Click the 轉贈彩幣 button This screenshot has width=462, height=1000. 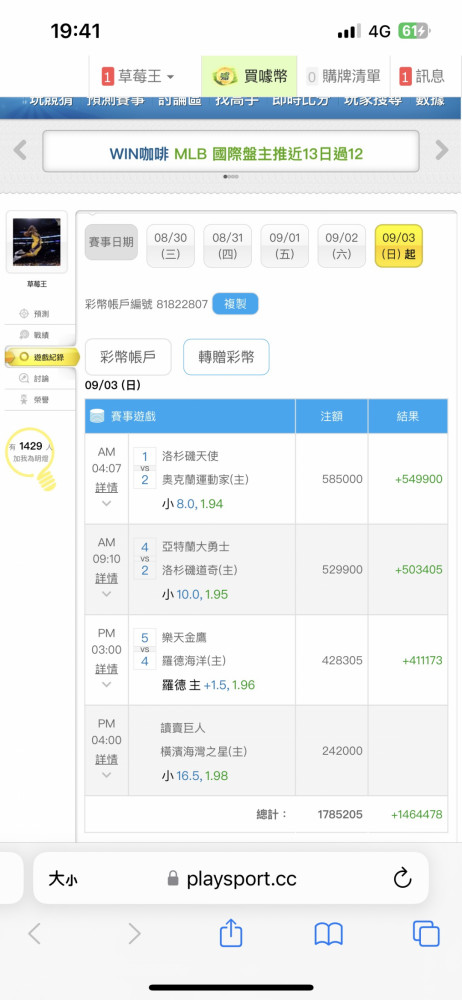pyautogui.click(x=226, y=357)
